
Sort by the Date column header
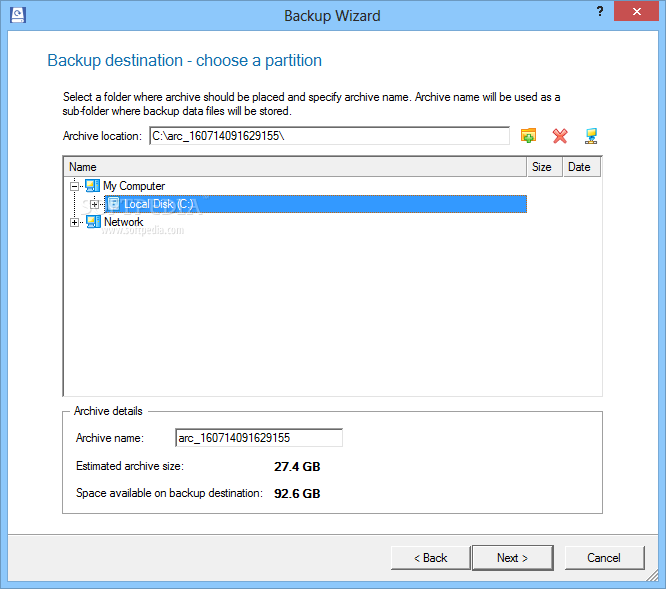(581, 167)
